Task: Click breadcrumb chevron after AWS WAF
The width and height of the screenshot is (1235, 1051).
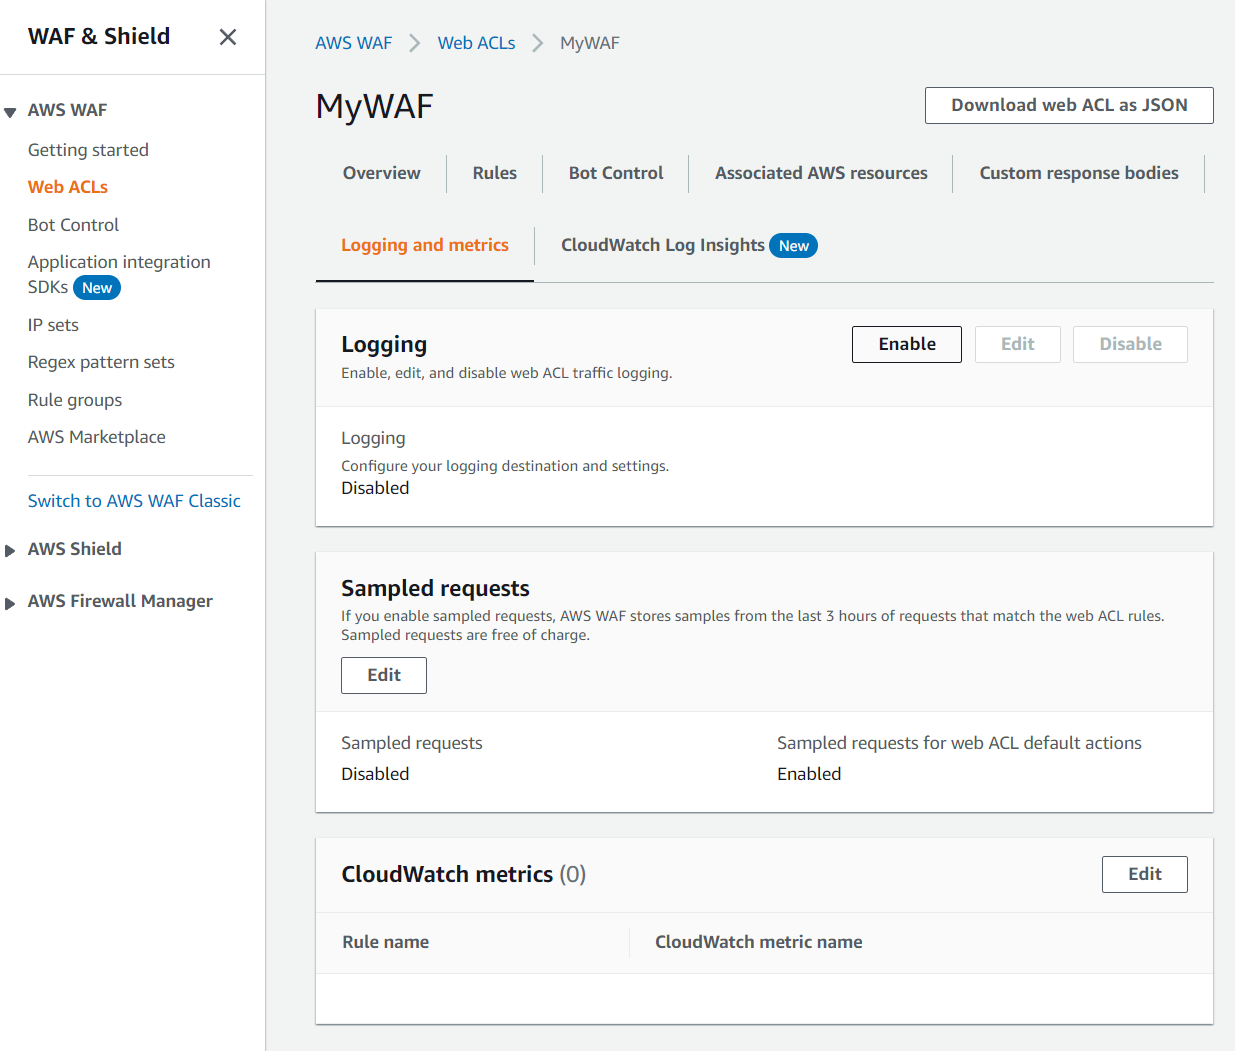Action: click(x=414, y=43)
